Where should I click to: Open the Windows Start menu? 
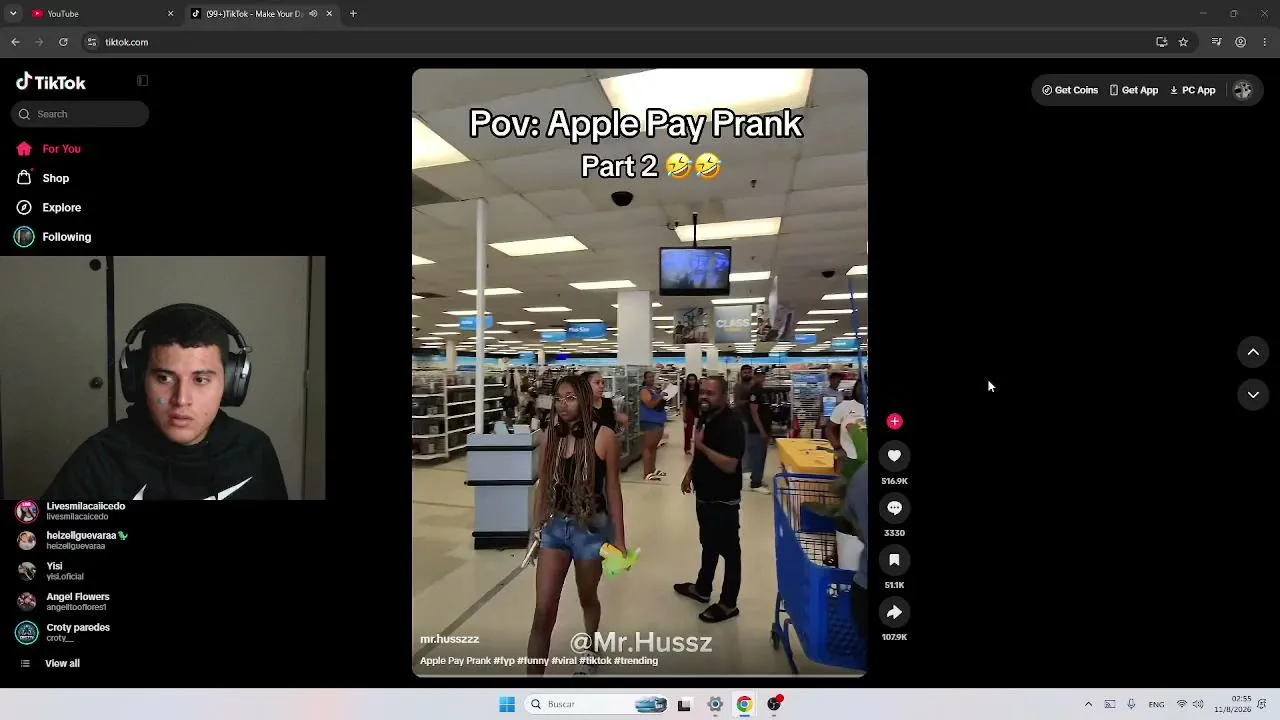point(507,704)
